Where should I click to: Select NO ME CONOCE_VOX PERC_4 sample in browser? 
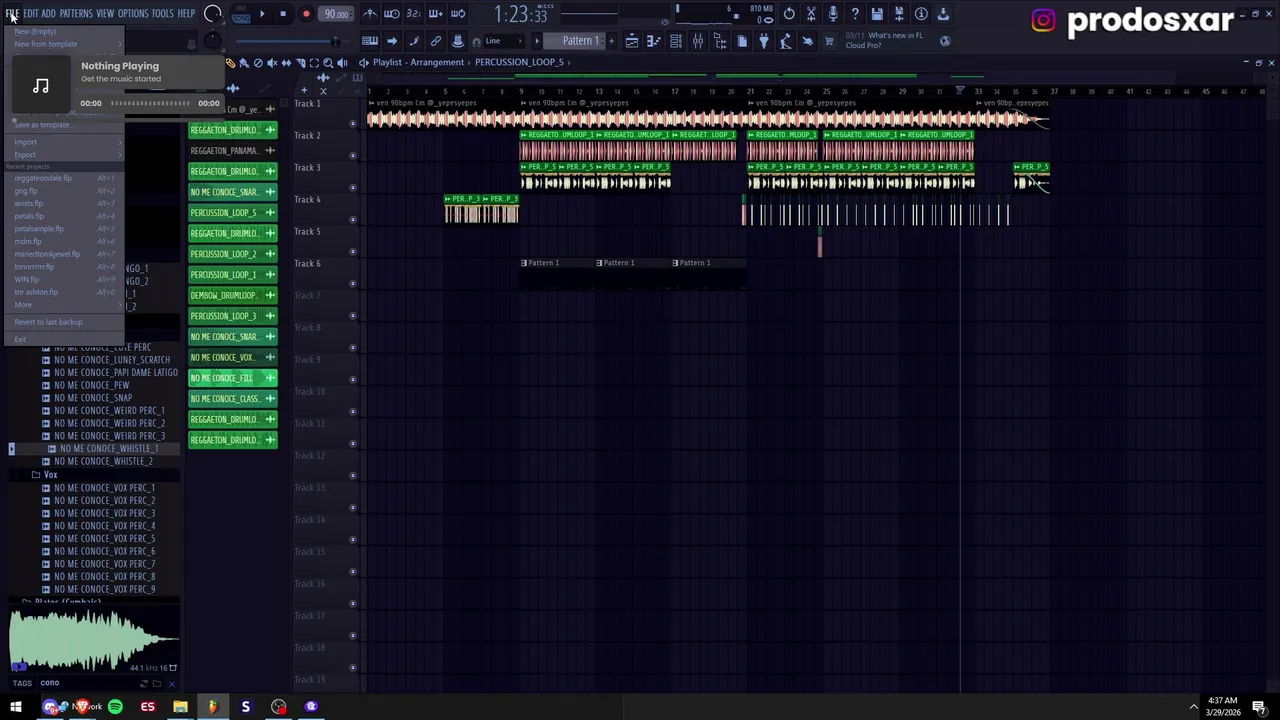click(105, 526)
